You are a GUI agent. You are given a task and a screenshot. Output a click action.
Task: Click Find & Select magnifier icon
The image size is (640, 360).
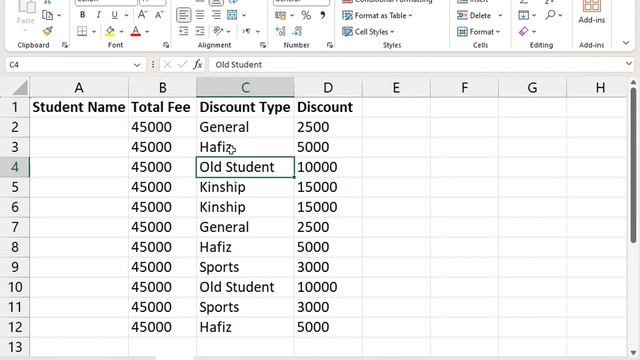pos(550,15)
